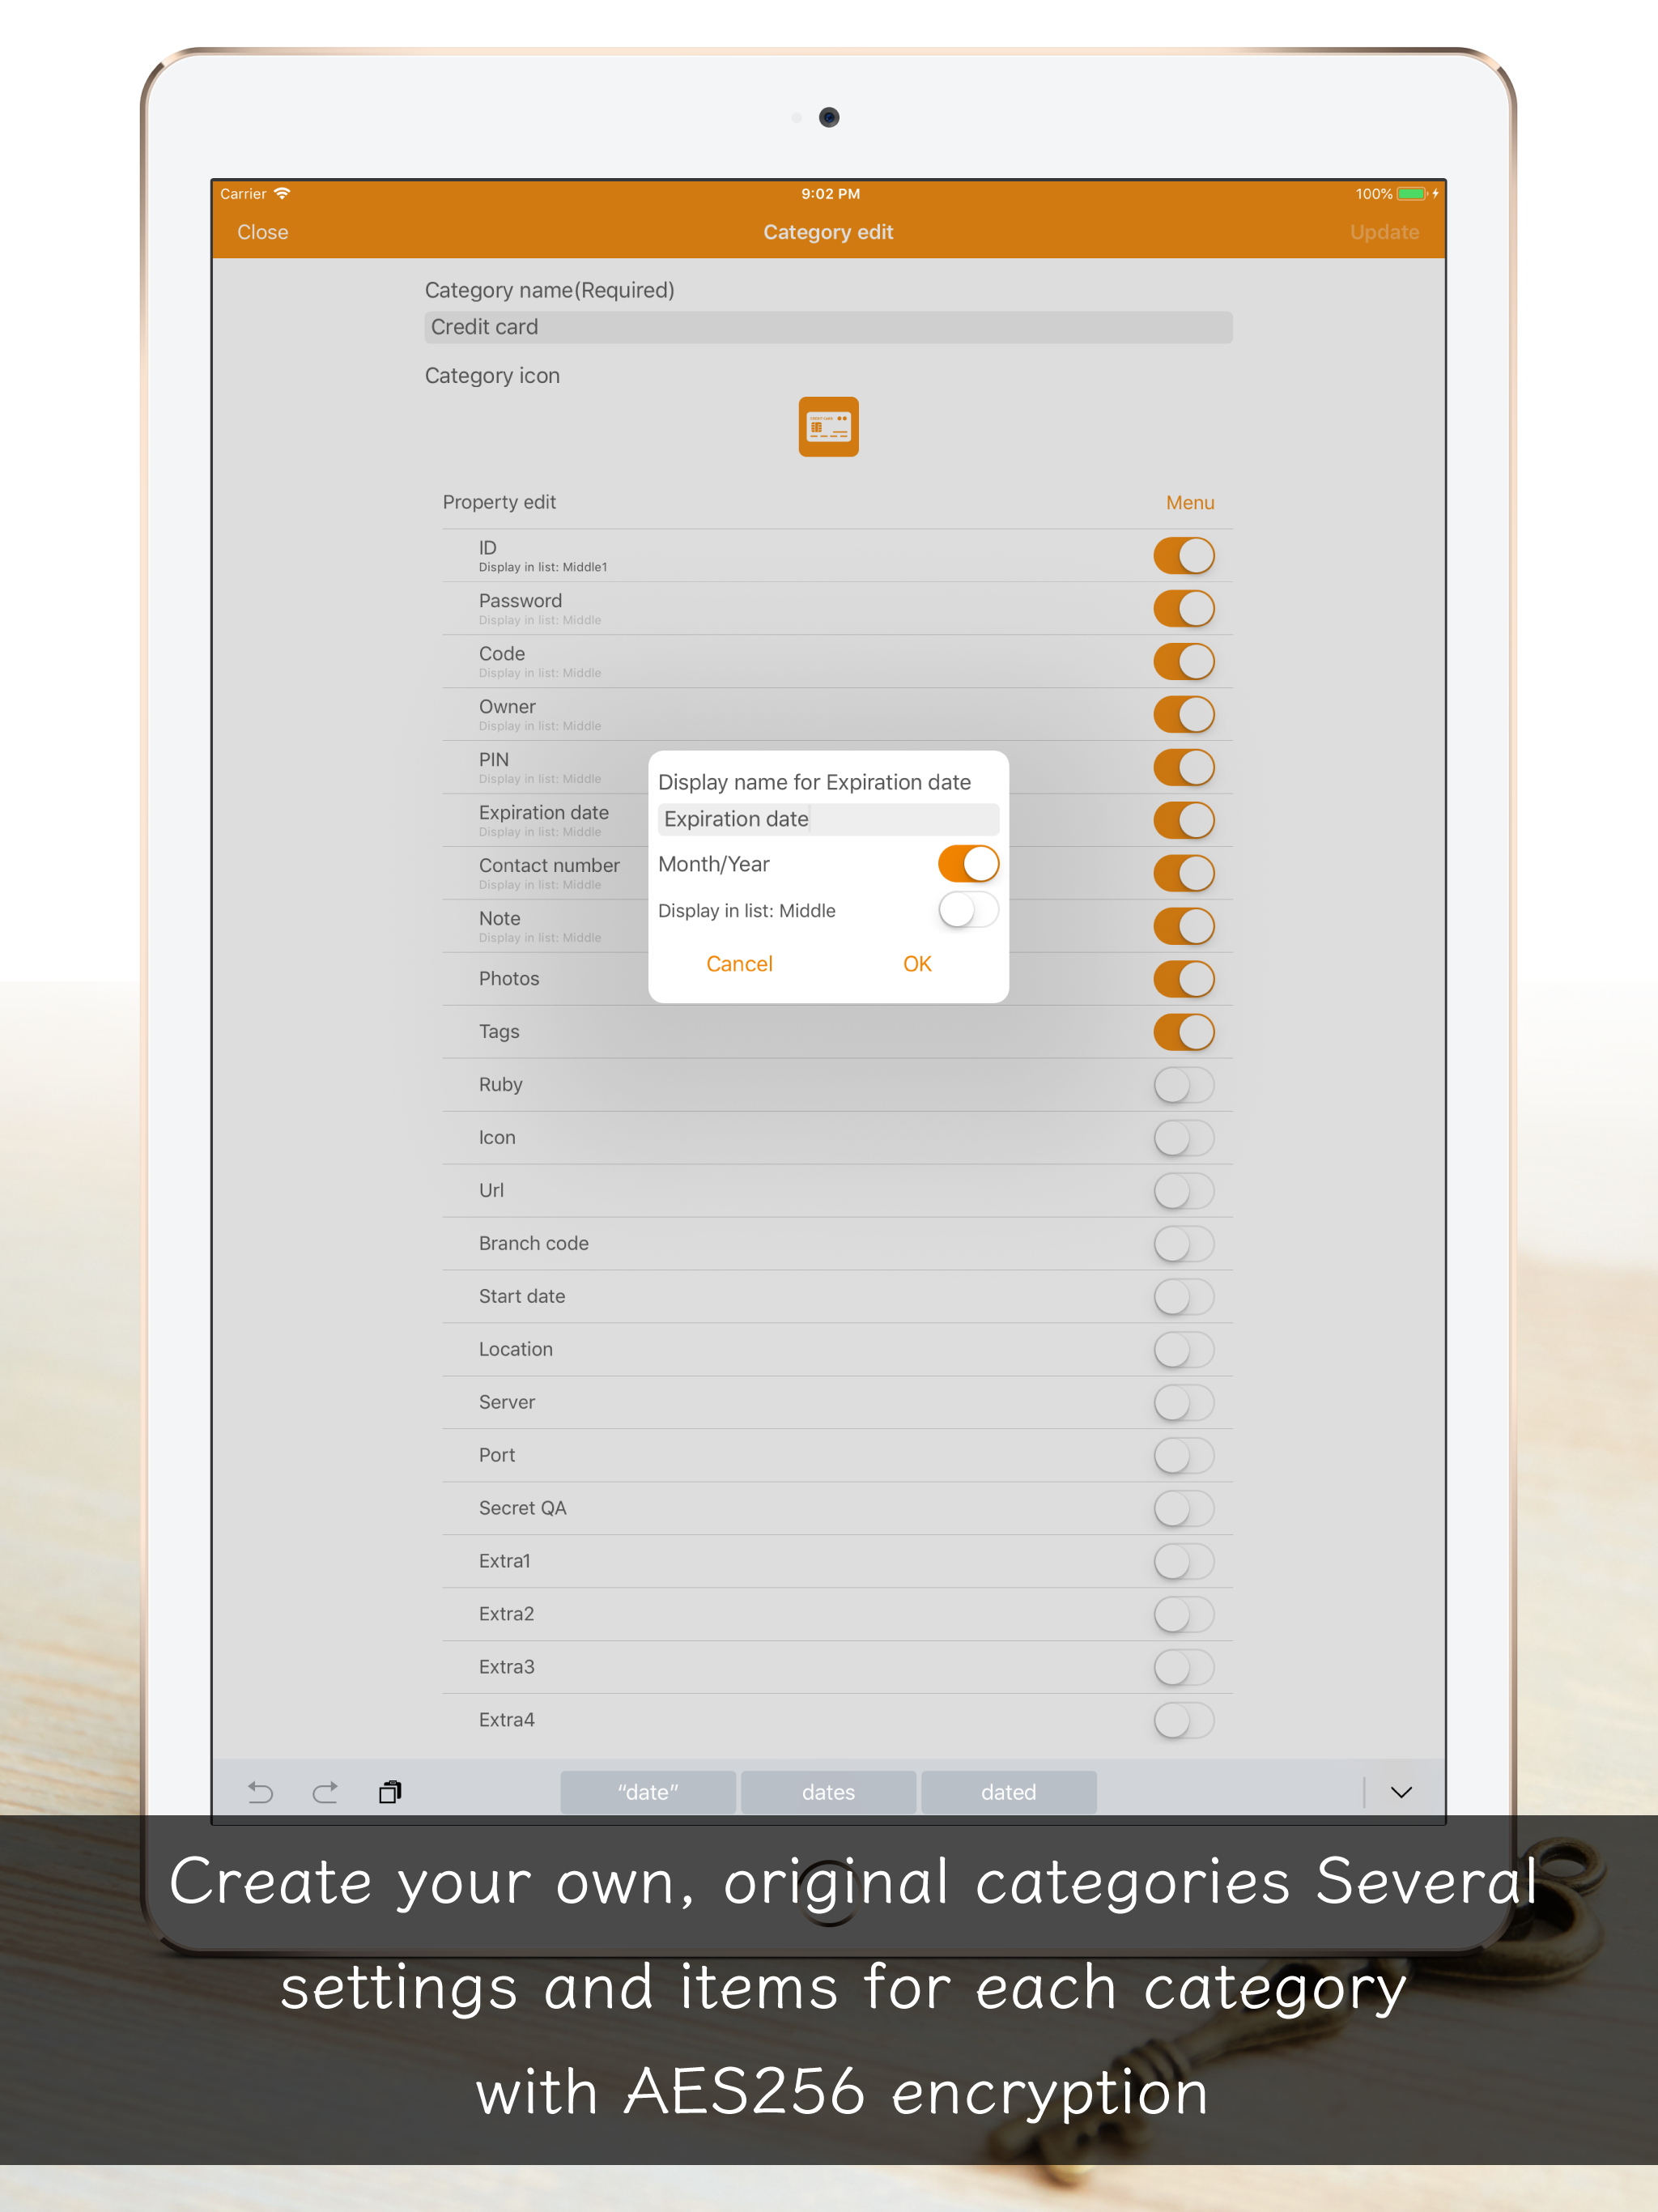Tap the paste clipboard icon
Image resolution: width=1658 pixels, height=2212 pixels.
[x=390, y=1792]
